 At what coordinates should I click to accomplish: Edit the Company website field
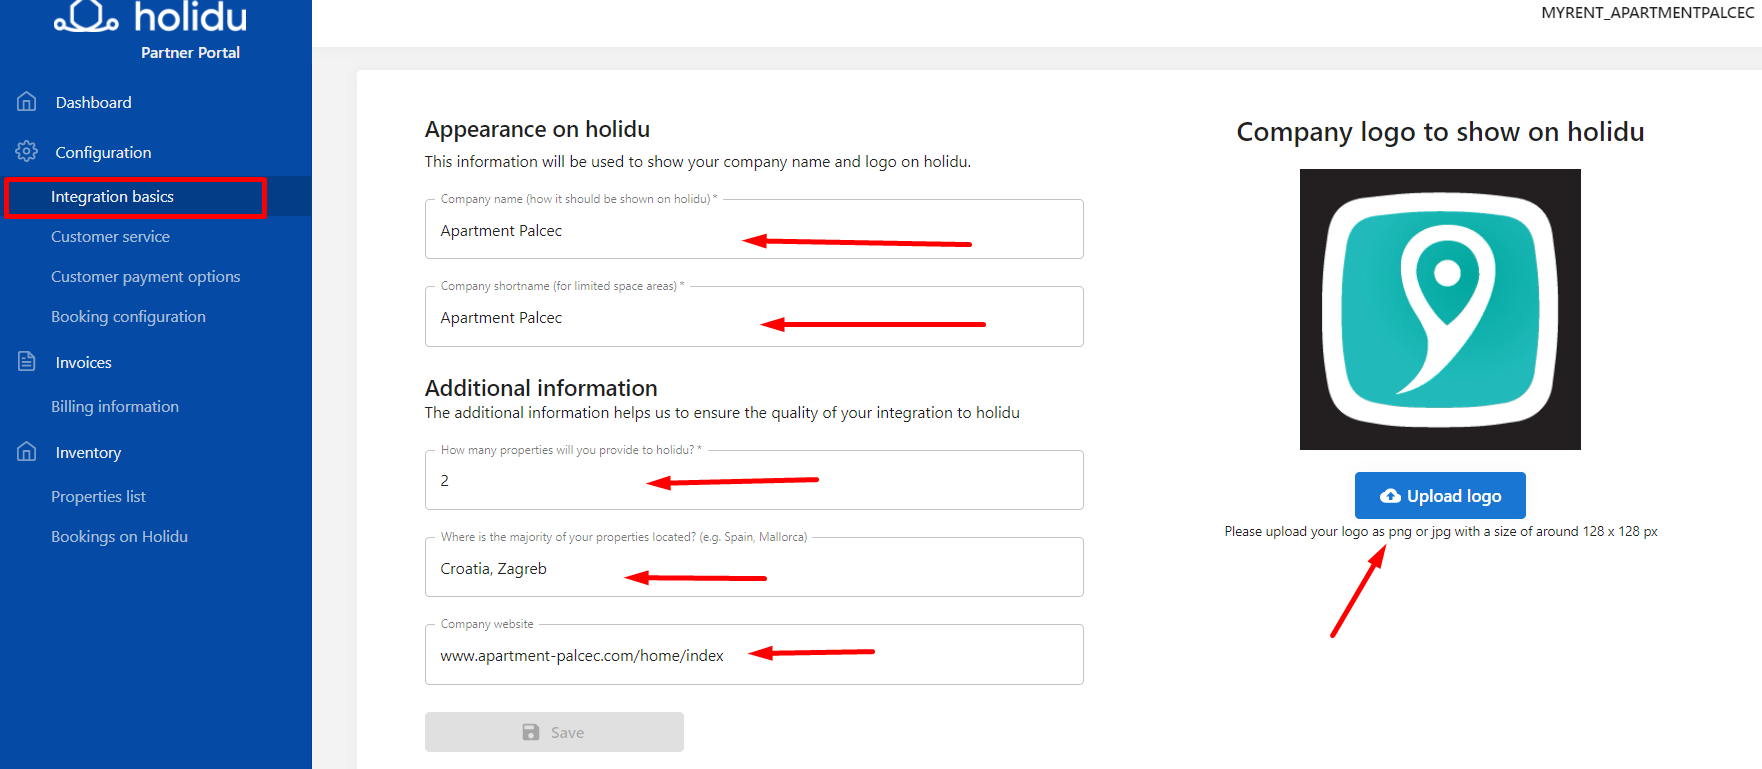point(754,655)
